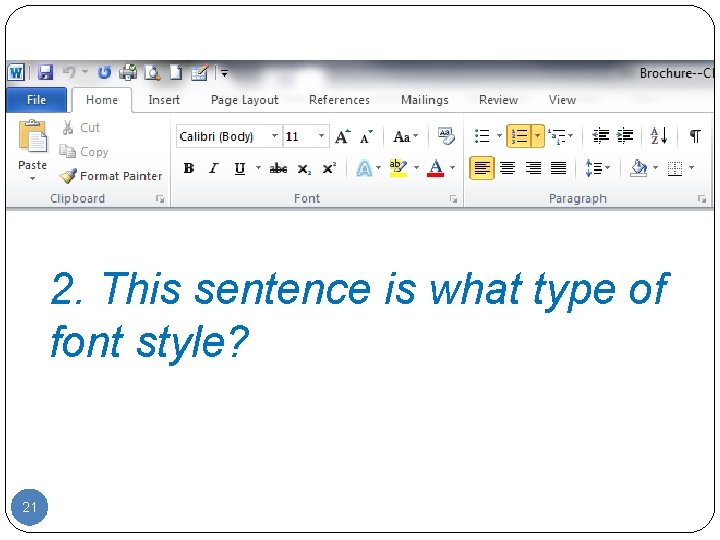Open Print Preview from quick access

152,73
